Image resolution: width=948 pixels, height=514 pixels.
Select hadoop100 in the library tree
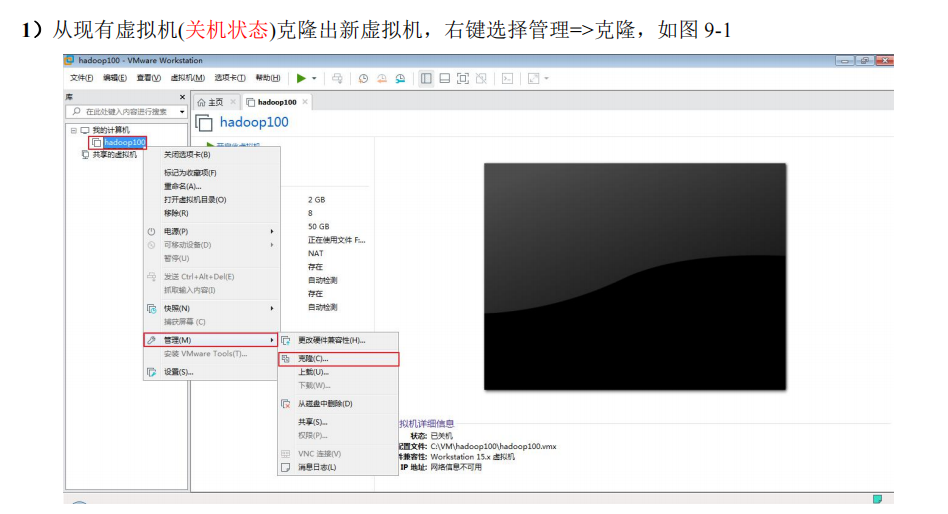click(125, 142)
